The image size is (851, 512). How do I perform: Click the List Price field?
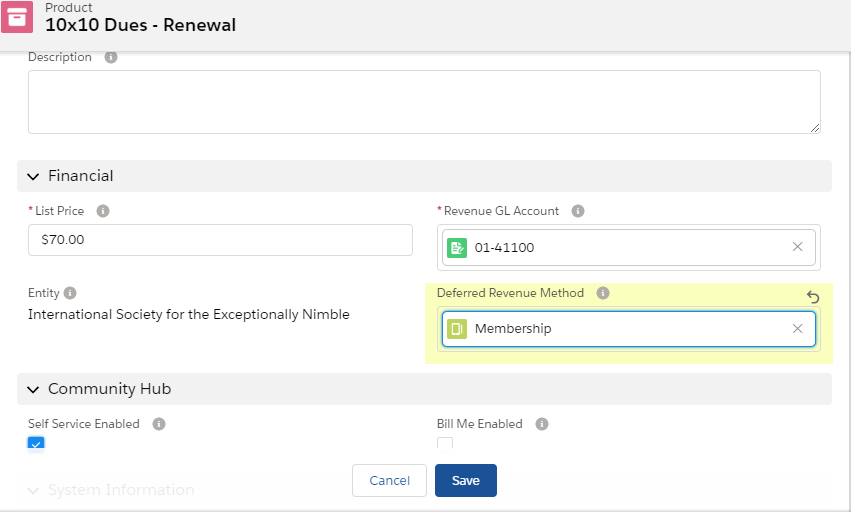[220, 240]
